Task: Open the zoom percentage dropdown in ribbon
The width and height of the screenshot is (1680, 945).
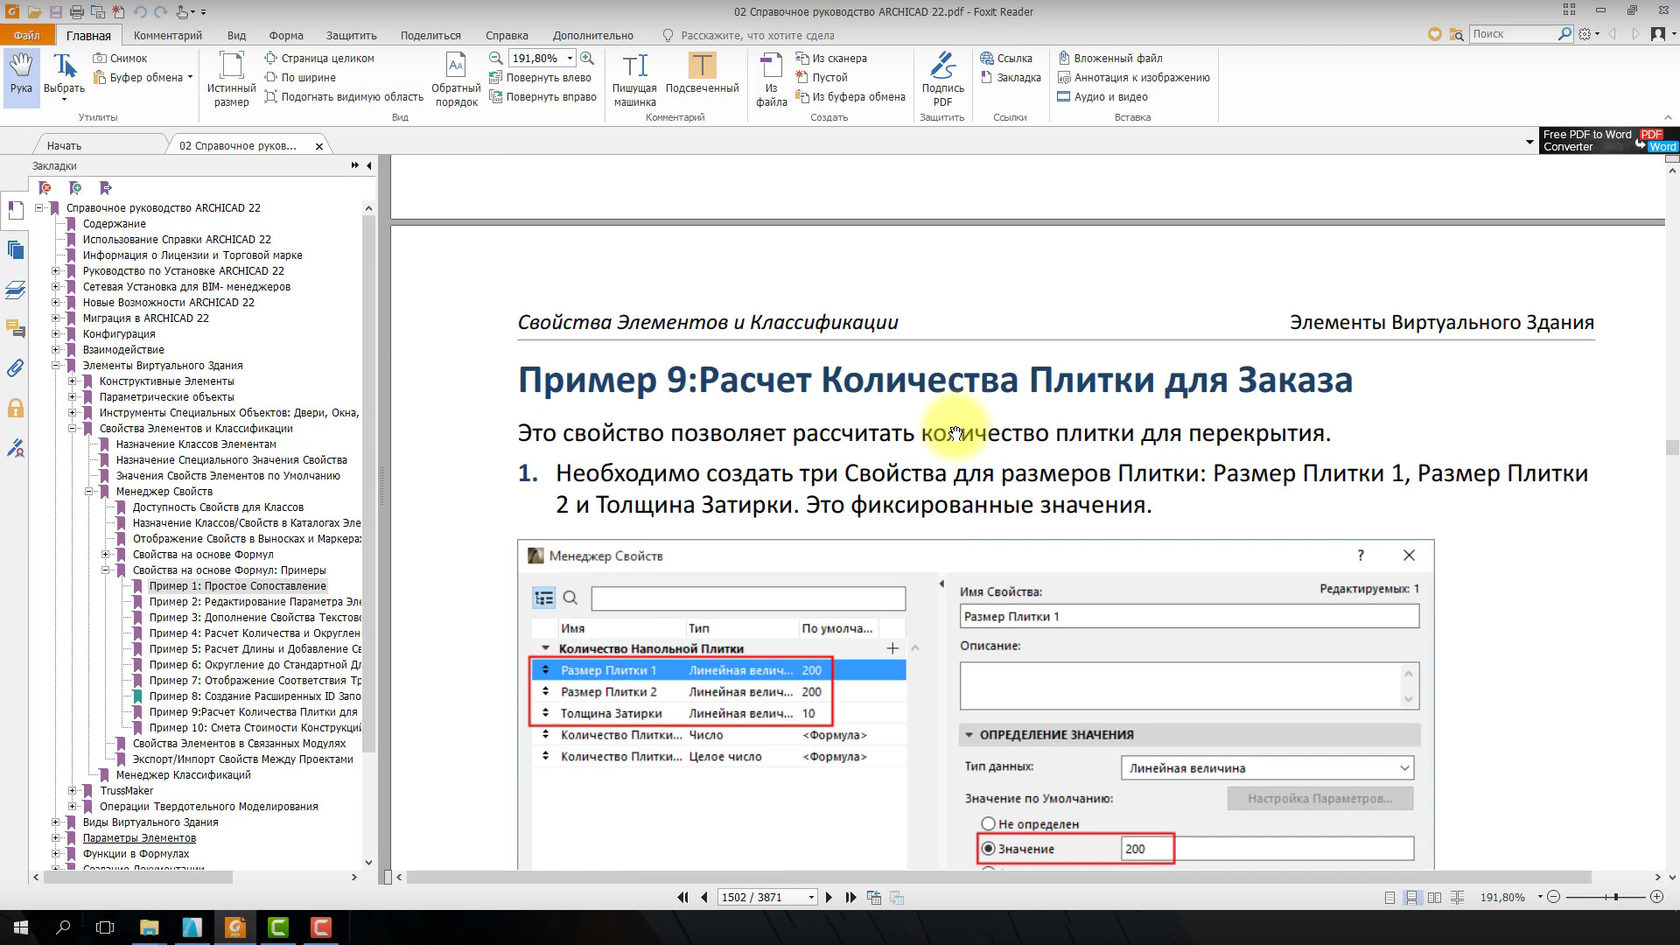Action: [570, 58]
